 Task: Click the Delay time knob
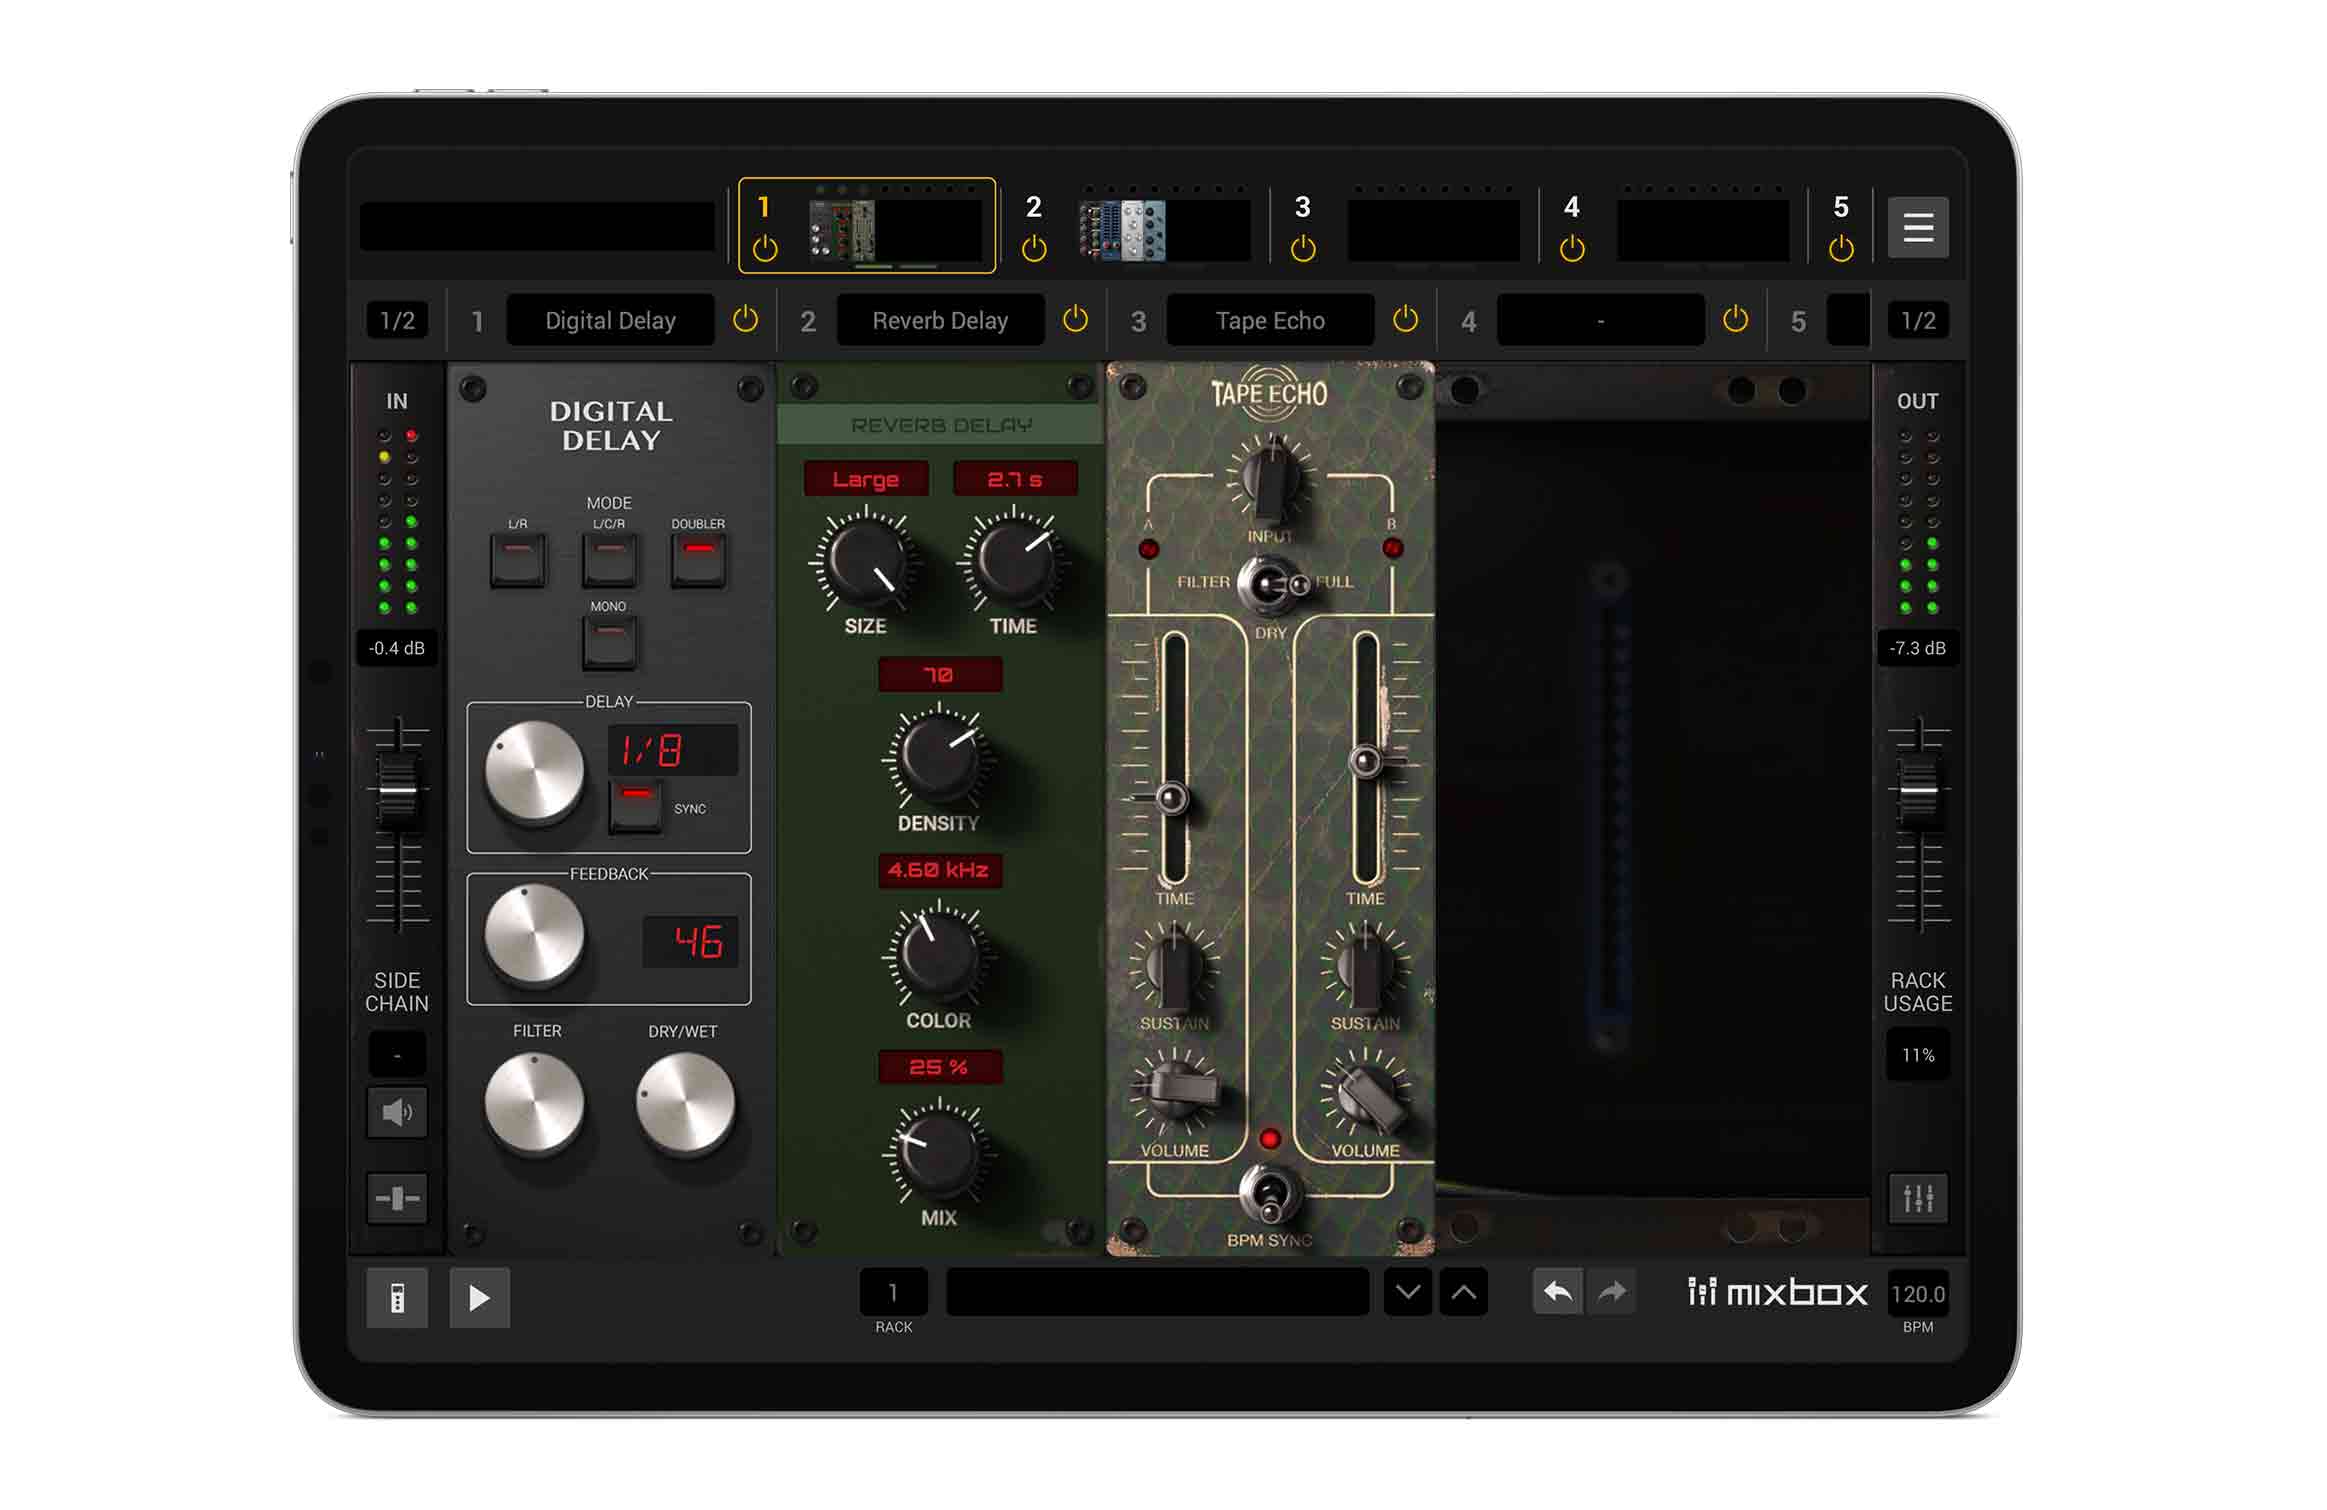click(534, 771)
